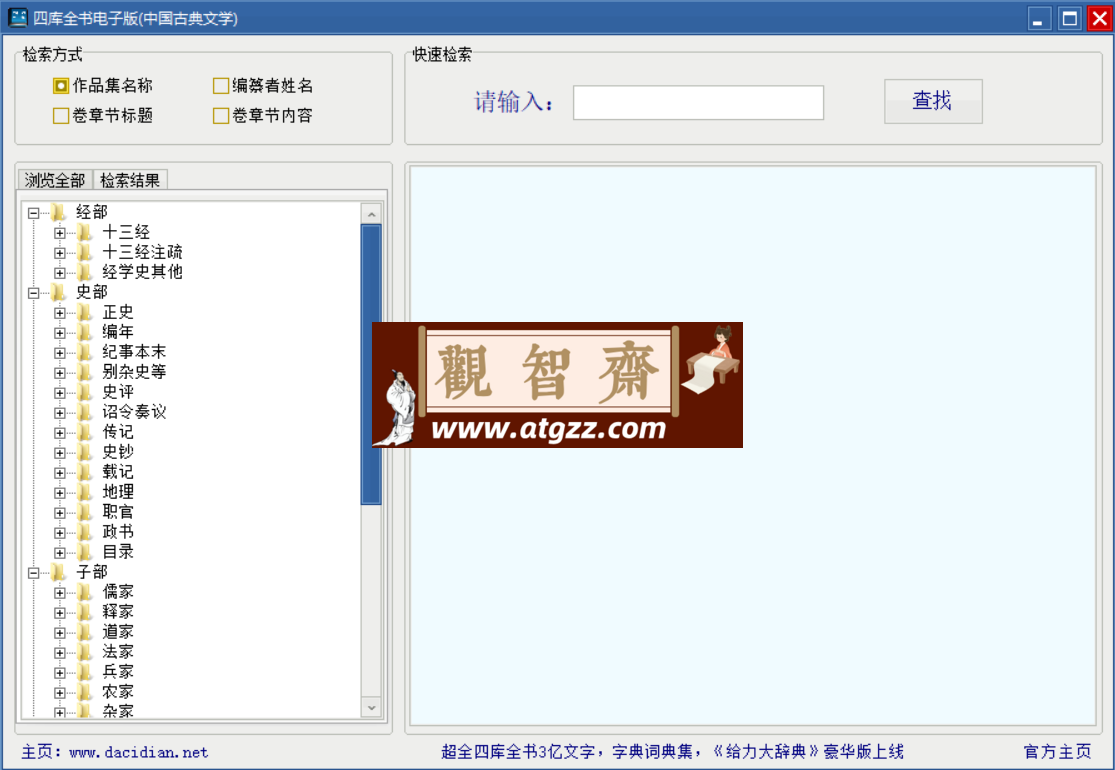Click the folder icon beside 史部
Image resolution: width=1115 pixels, height=770 pixels.
pos(58,292)
